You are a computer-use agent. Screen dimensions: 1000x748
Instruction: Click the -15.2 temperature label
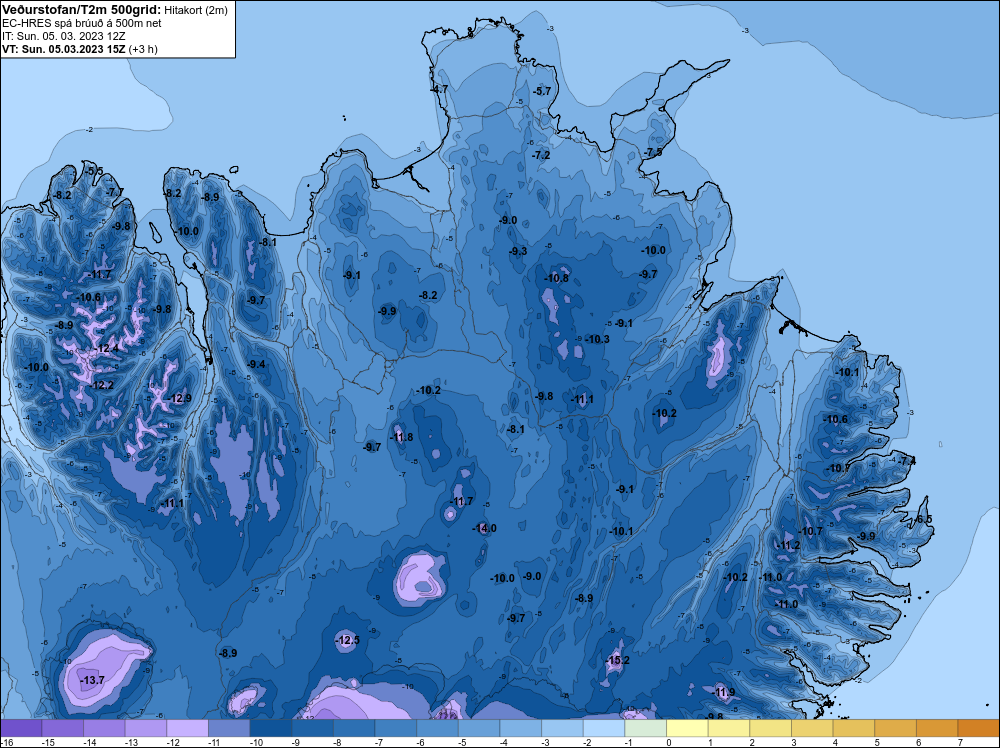tap(617, 660)
